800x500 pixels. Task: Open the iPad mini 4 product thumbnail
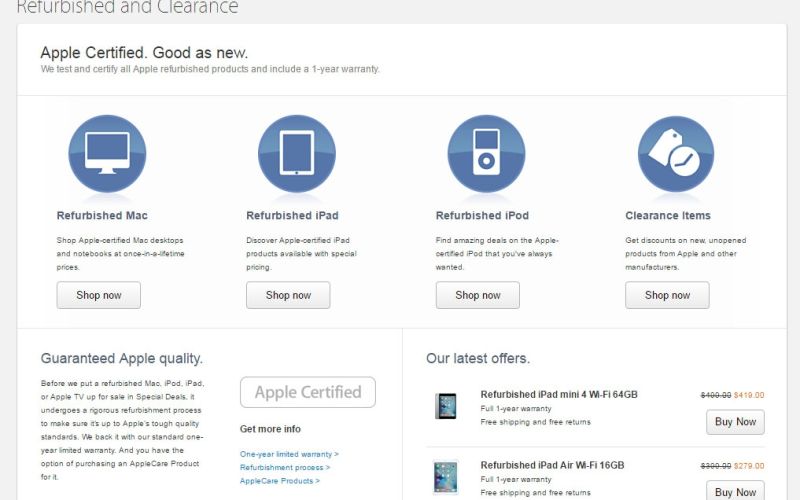coord(446,406)
